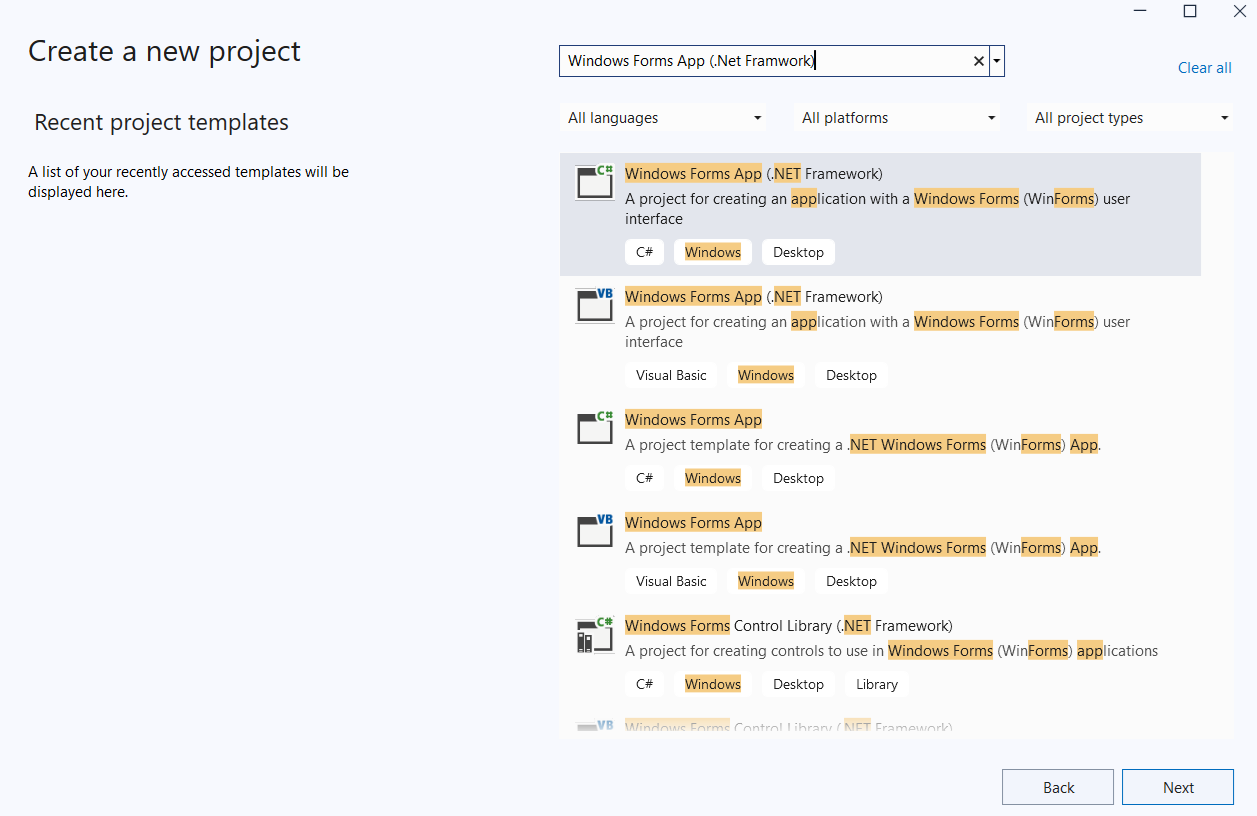Image resolution: width=1257 pixels, height=816 pixels.
Task: Click the Desktop tag on the Visual Basic template
Action: [851, 581]
